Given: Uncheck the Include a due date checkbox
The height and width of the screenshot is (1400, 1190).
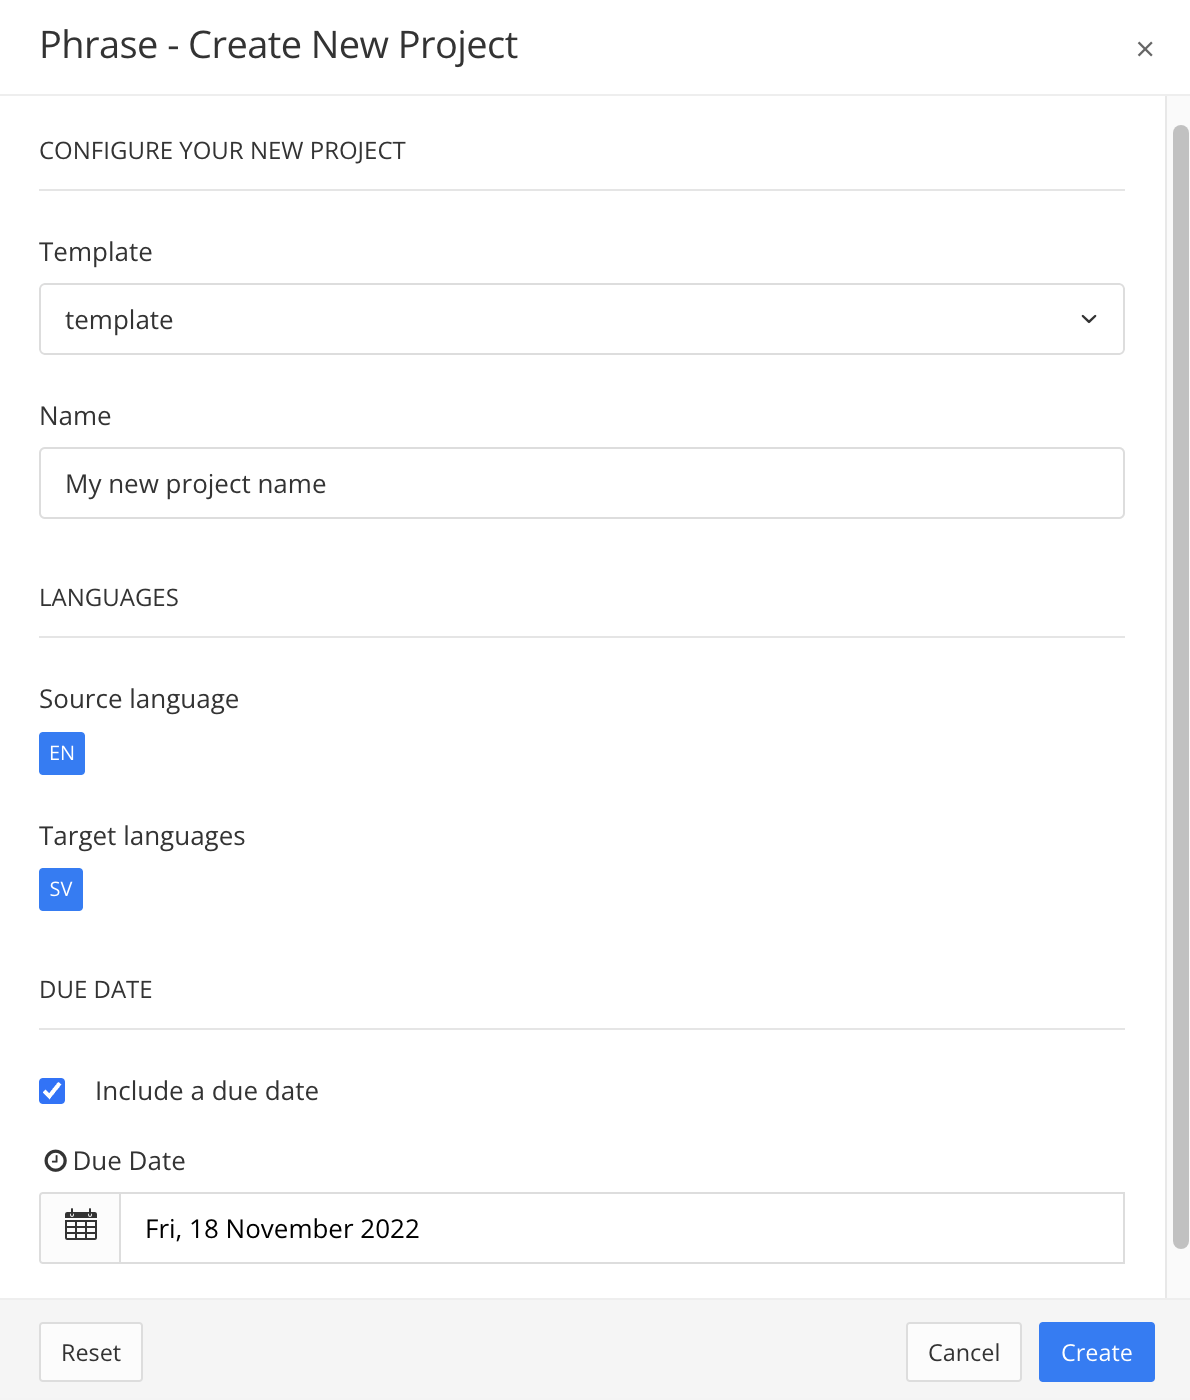Looking at the screenshot, I should click(51, 1090).
